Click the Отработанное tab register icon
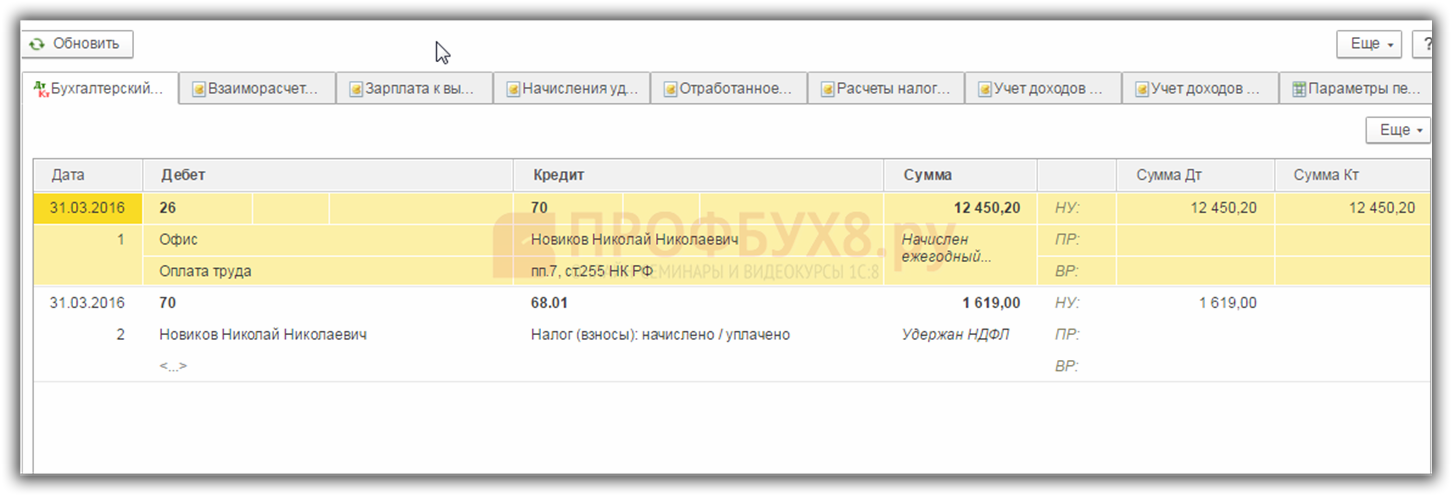Screen dimensions: 1452x496 [670, 90]
